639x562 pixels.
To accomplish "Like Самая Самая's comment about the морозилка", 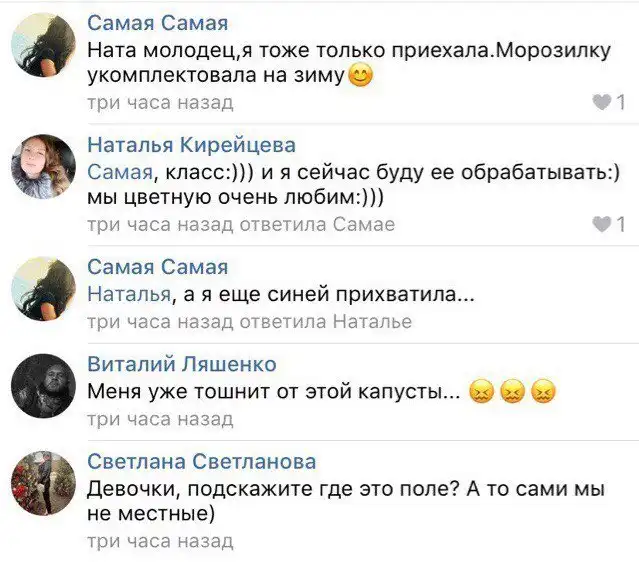I will click(x=601, y=102).
